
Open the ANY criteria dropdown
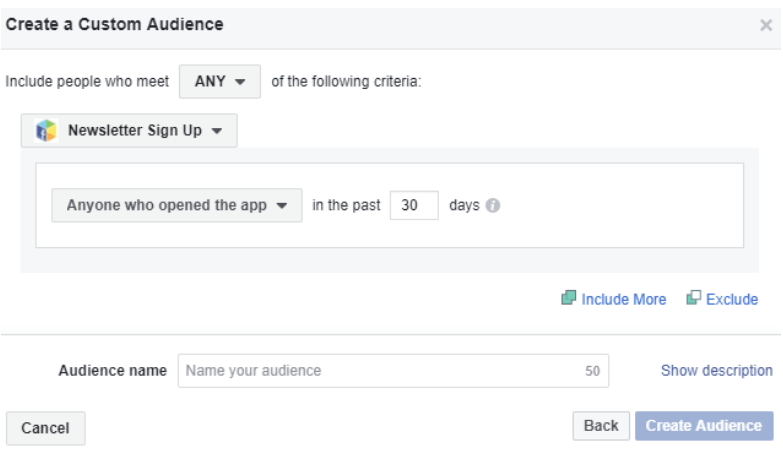coord(219,82)
